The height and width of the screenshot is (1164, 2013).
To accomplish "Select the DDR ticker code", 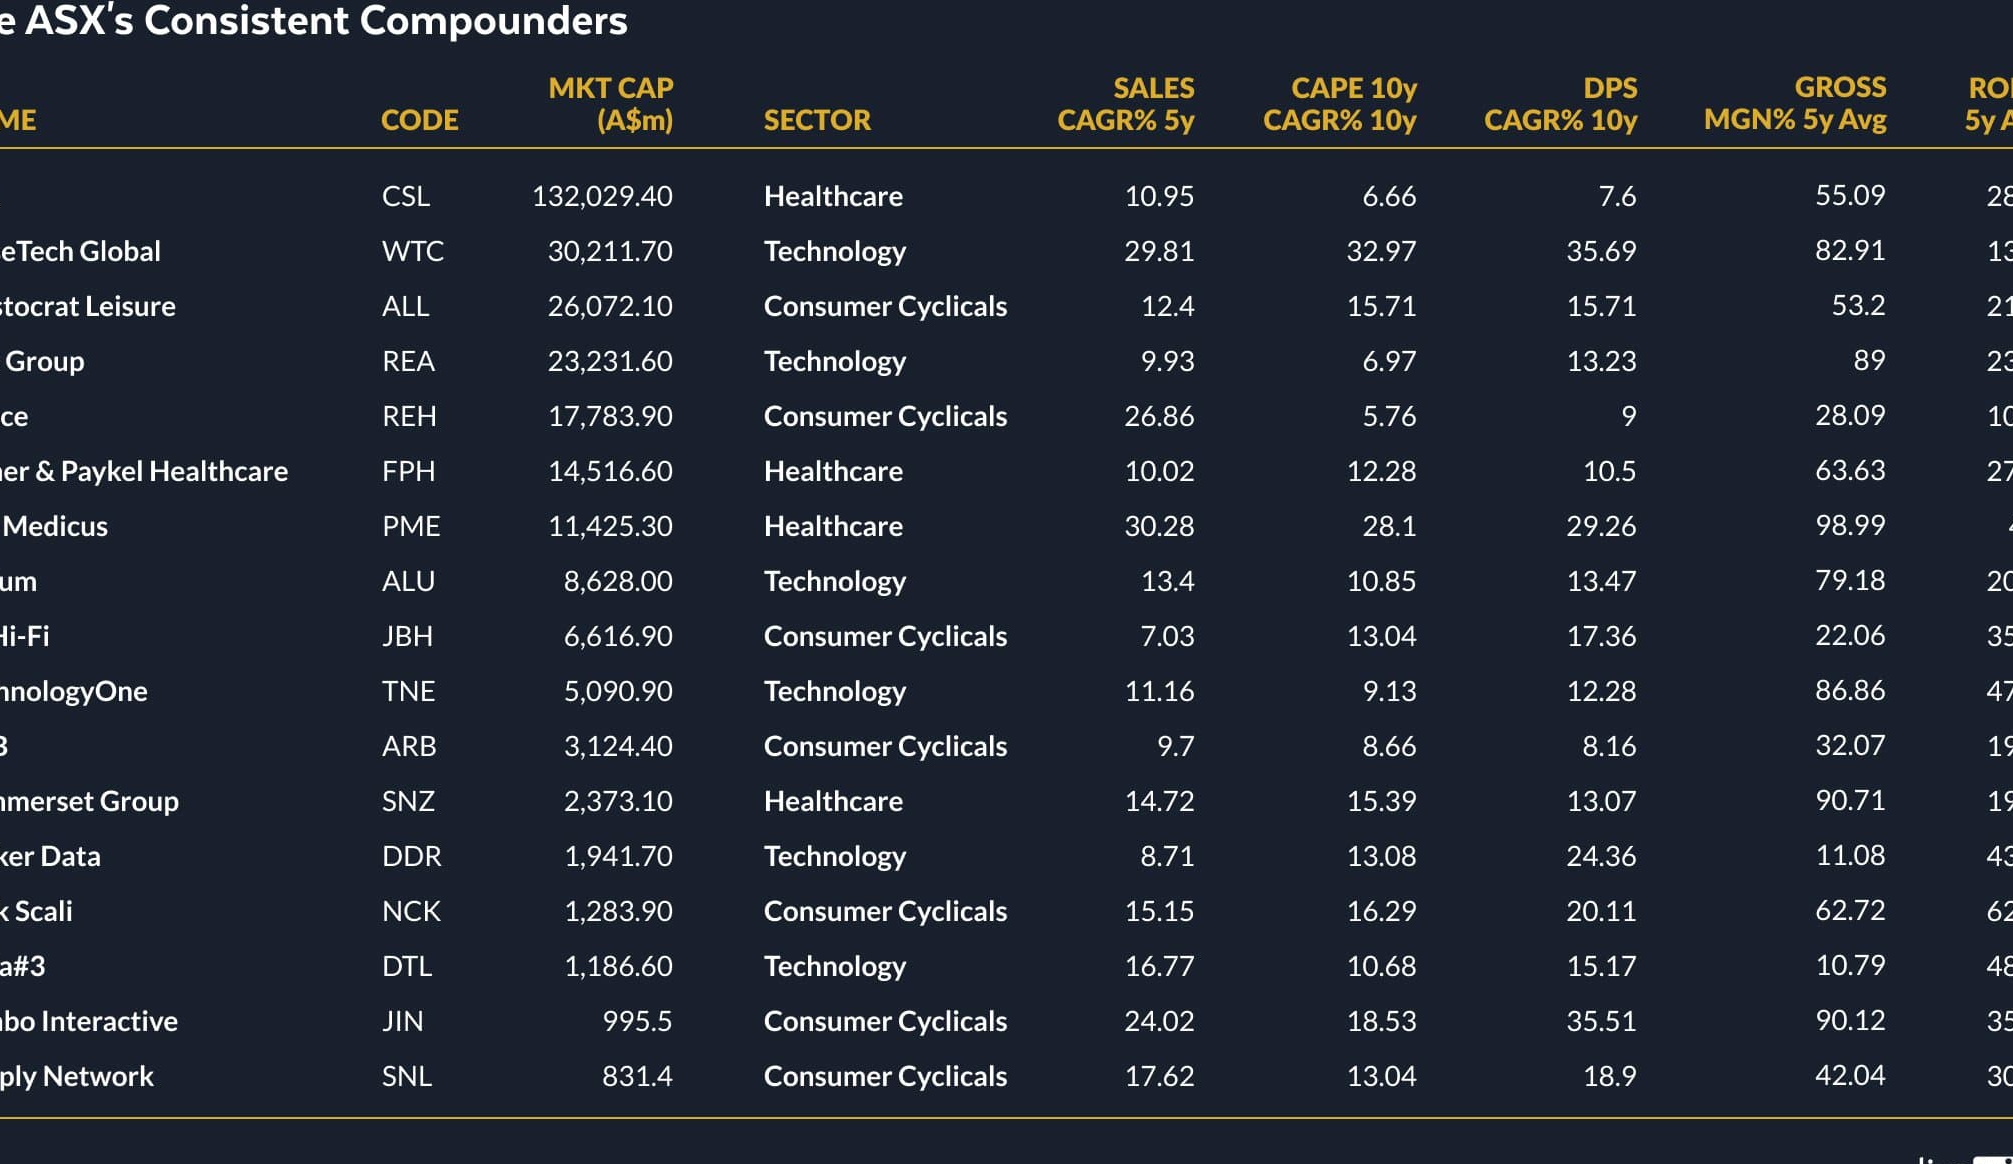I will 412,856.
